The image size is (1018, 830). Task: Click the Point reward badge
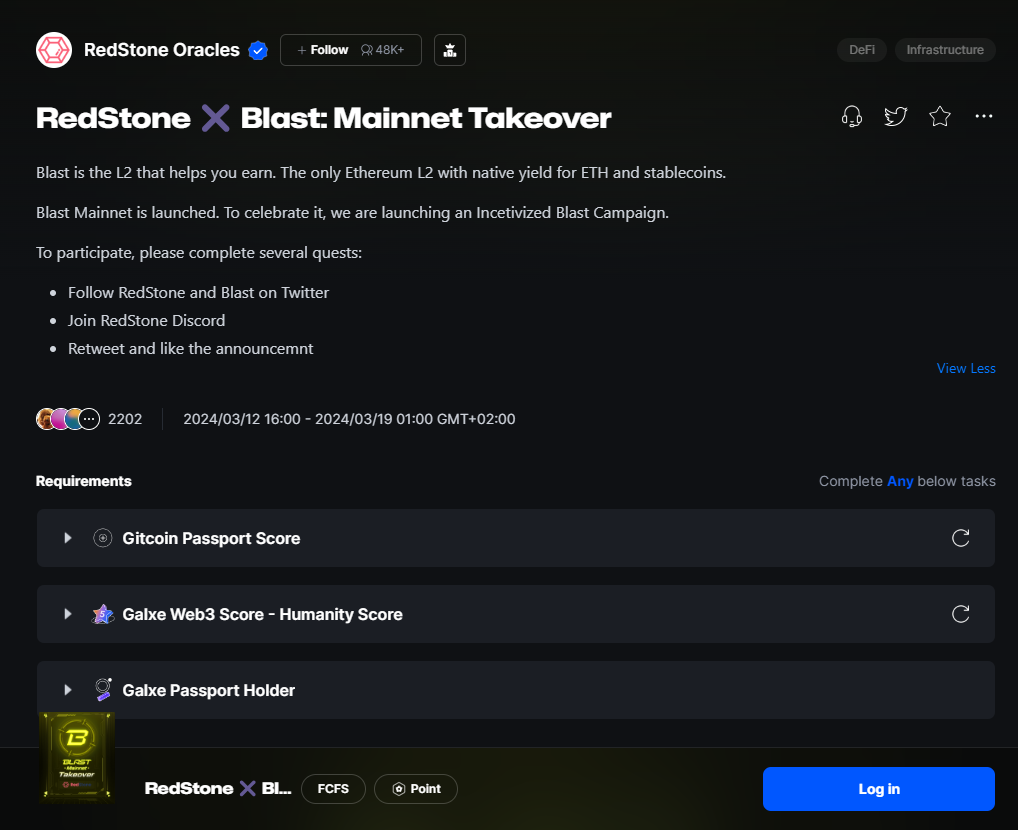click(416, 788)
